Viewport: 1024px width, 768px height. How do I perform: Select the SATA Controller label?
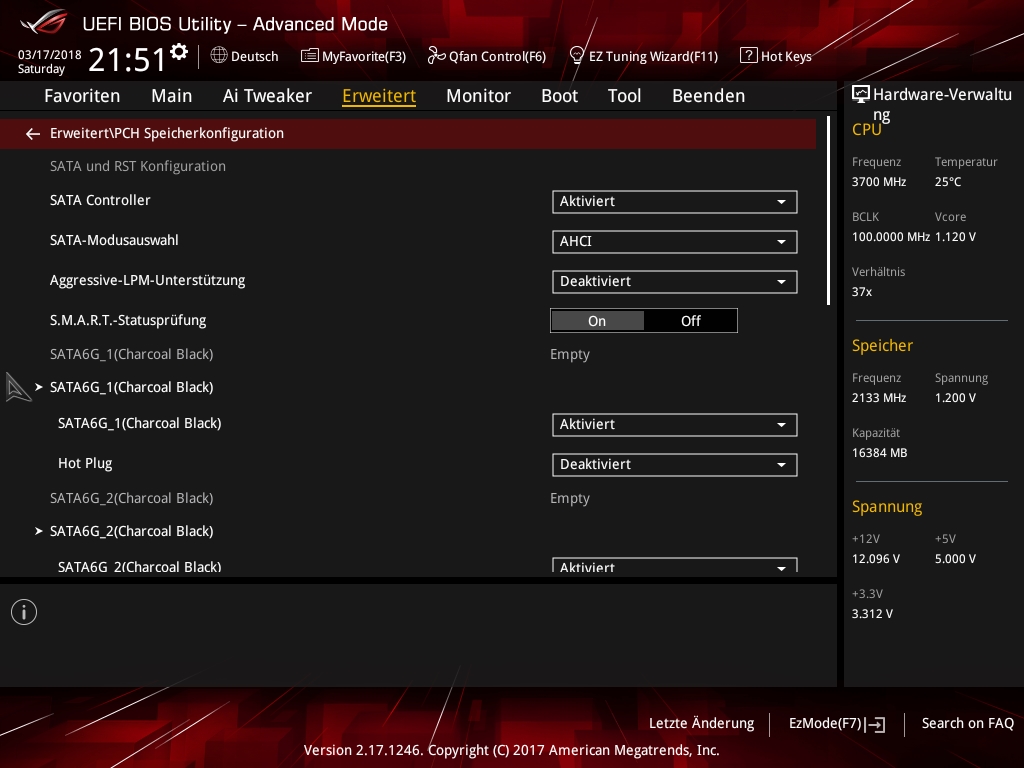pyautogui.click(x=100, y=200)
